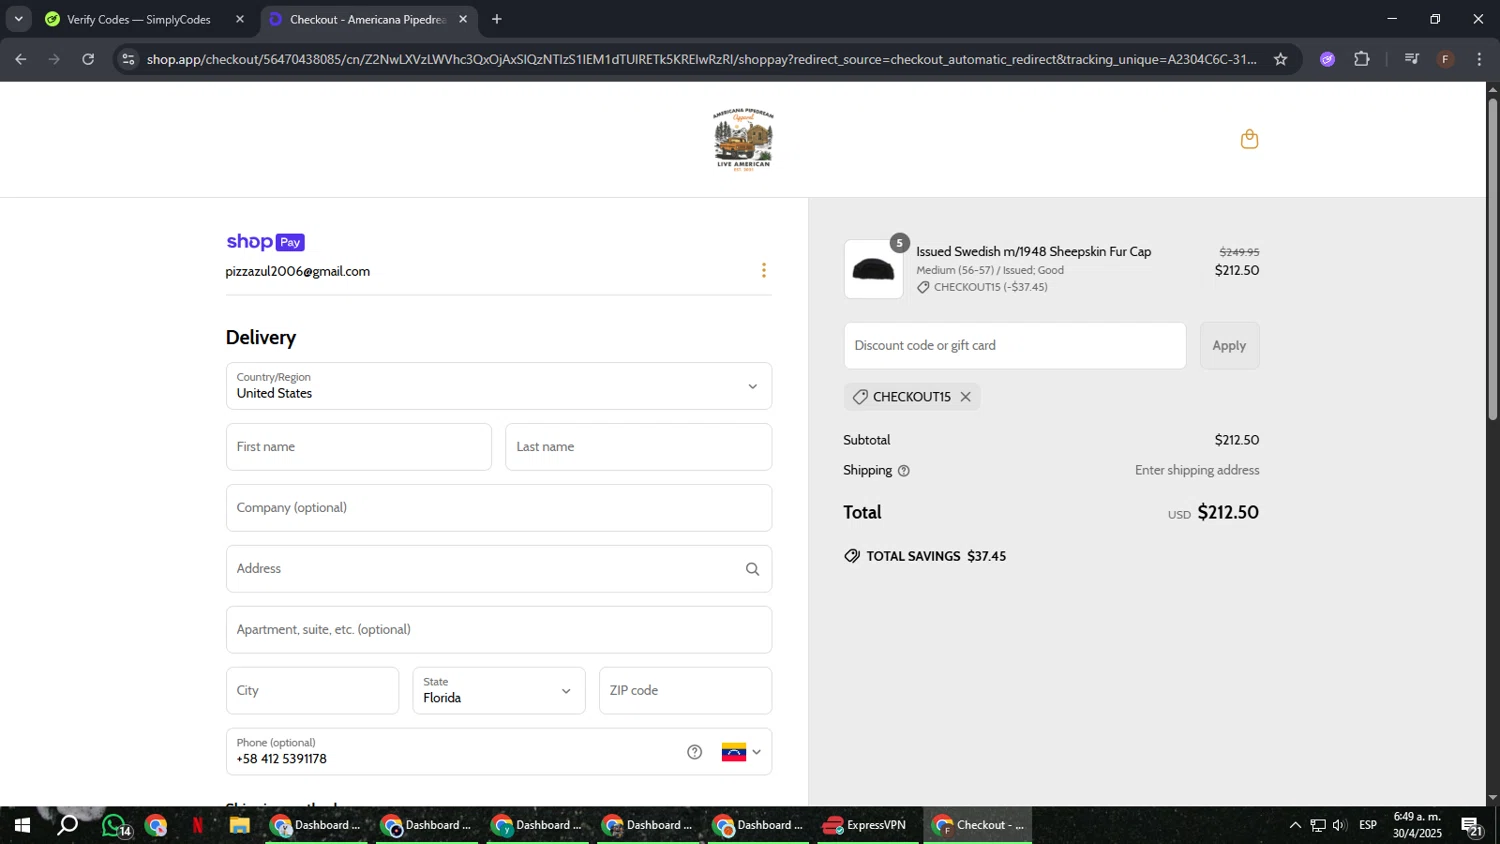Select the Checkout Americana Pipedream tab
The height and width of the screenshot is (844, 1500).
tap(367, 19)
